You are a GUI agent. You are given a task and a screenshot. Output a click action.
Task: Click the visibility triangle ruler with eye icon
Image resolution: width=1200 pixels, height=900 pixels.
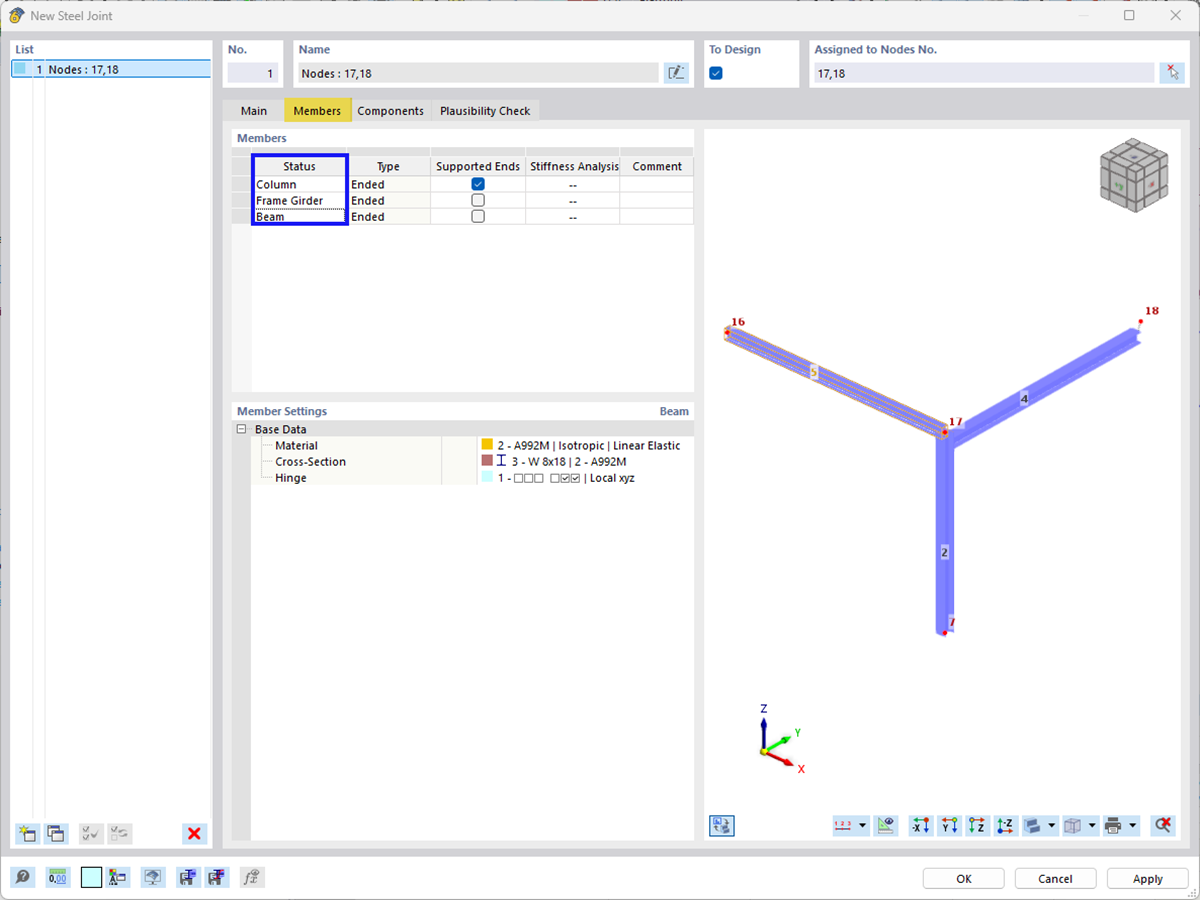click(885, 826)
